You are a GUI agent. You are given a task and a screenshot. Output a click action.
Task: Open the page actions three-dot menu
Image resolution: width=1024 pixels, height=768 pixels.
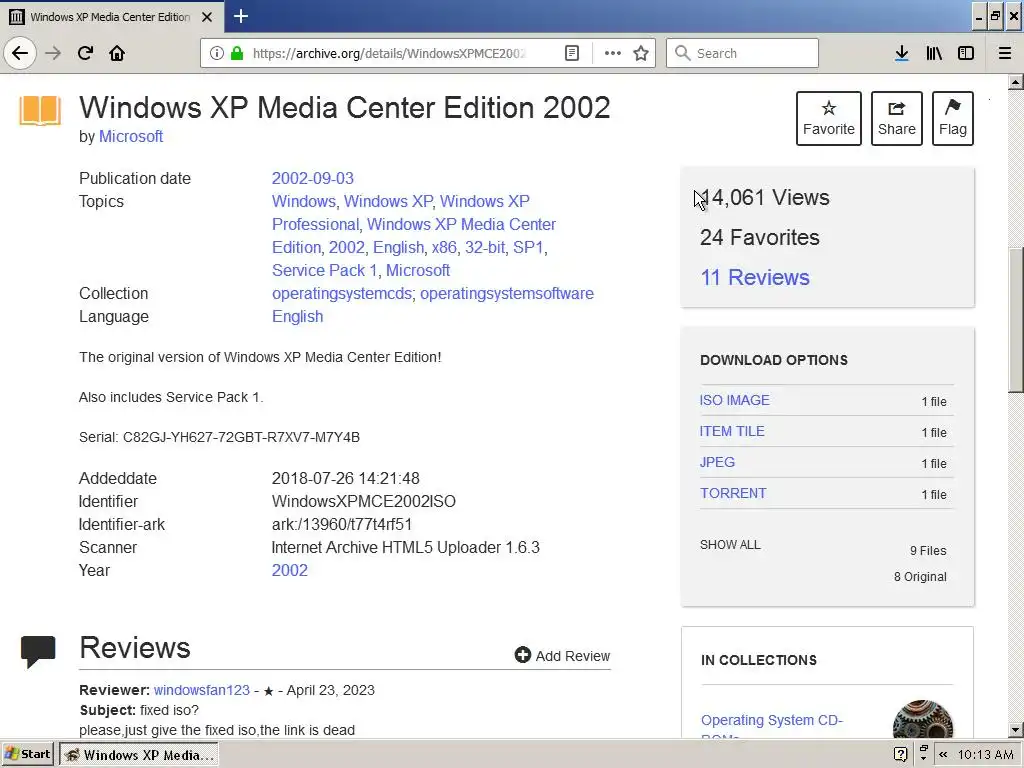tap(613, 53)
